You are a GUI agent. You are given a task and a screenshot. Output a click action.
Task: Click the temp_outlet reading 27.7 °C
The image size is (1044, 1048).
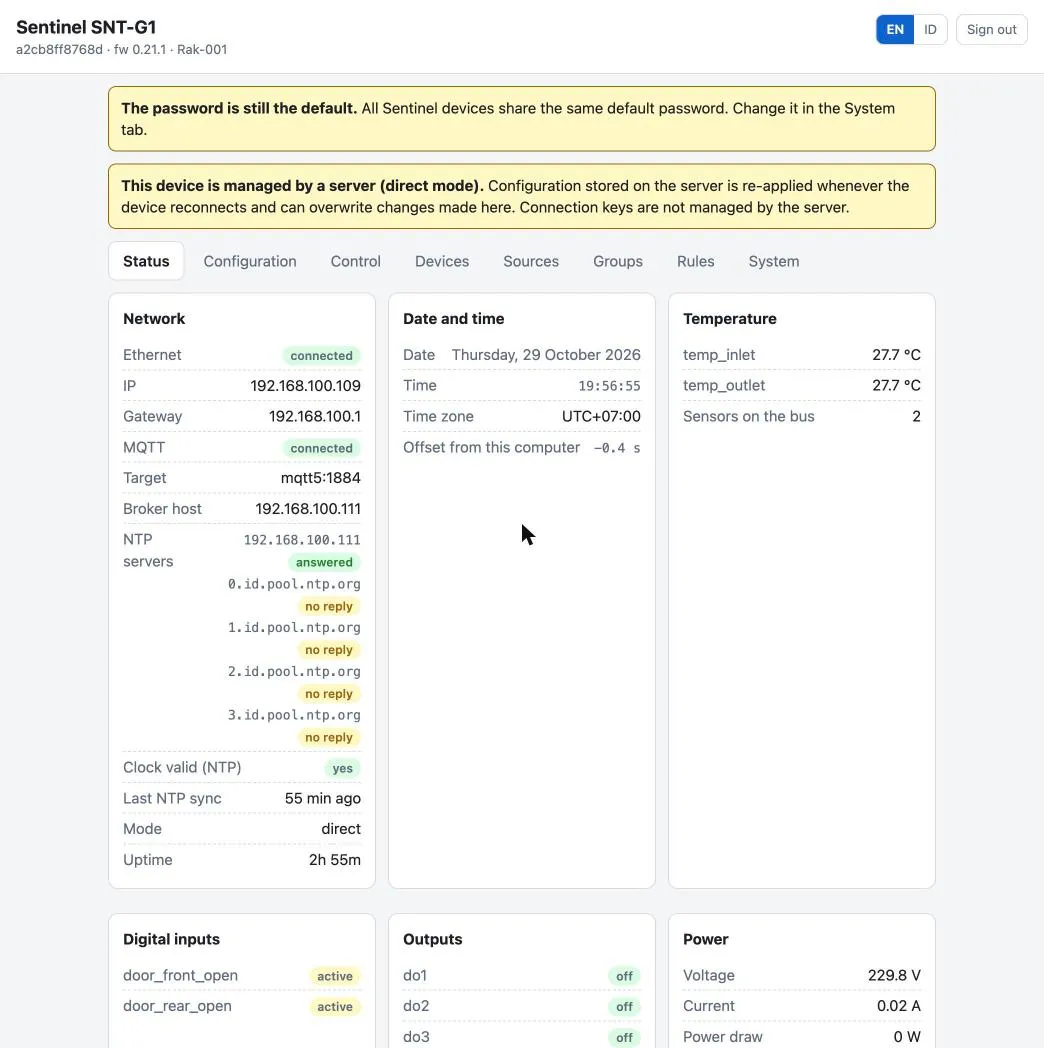896,386
